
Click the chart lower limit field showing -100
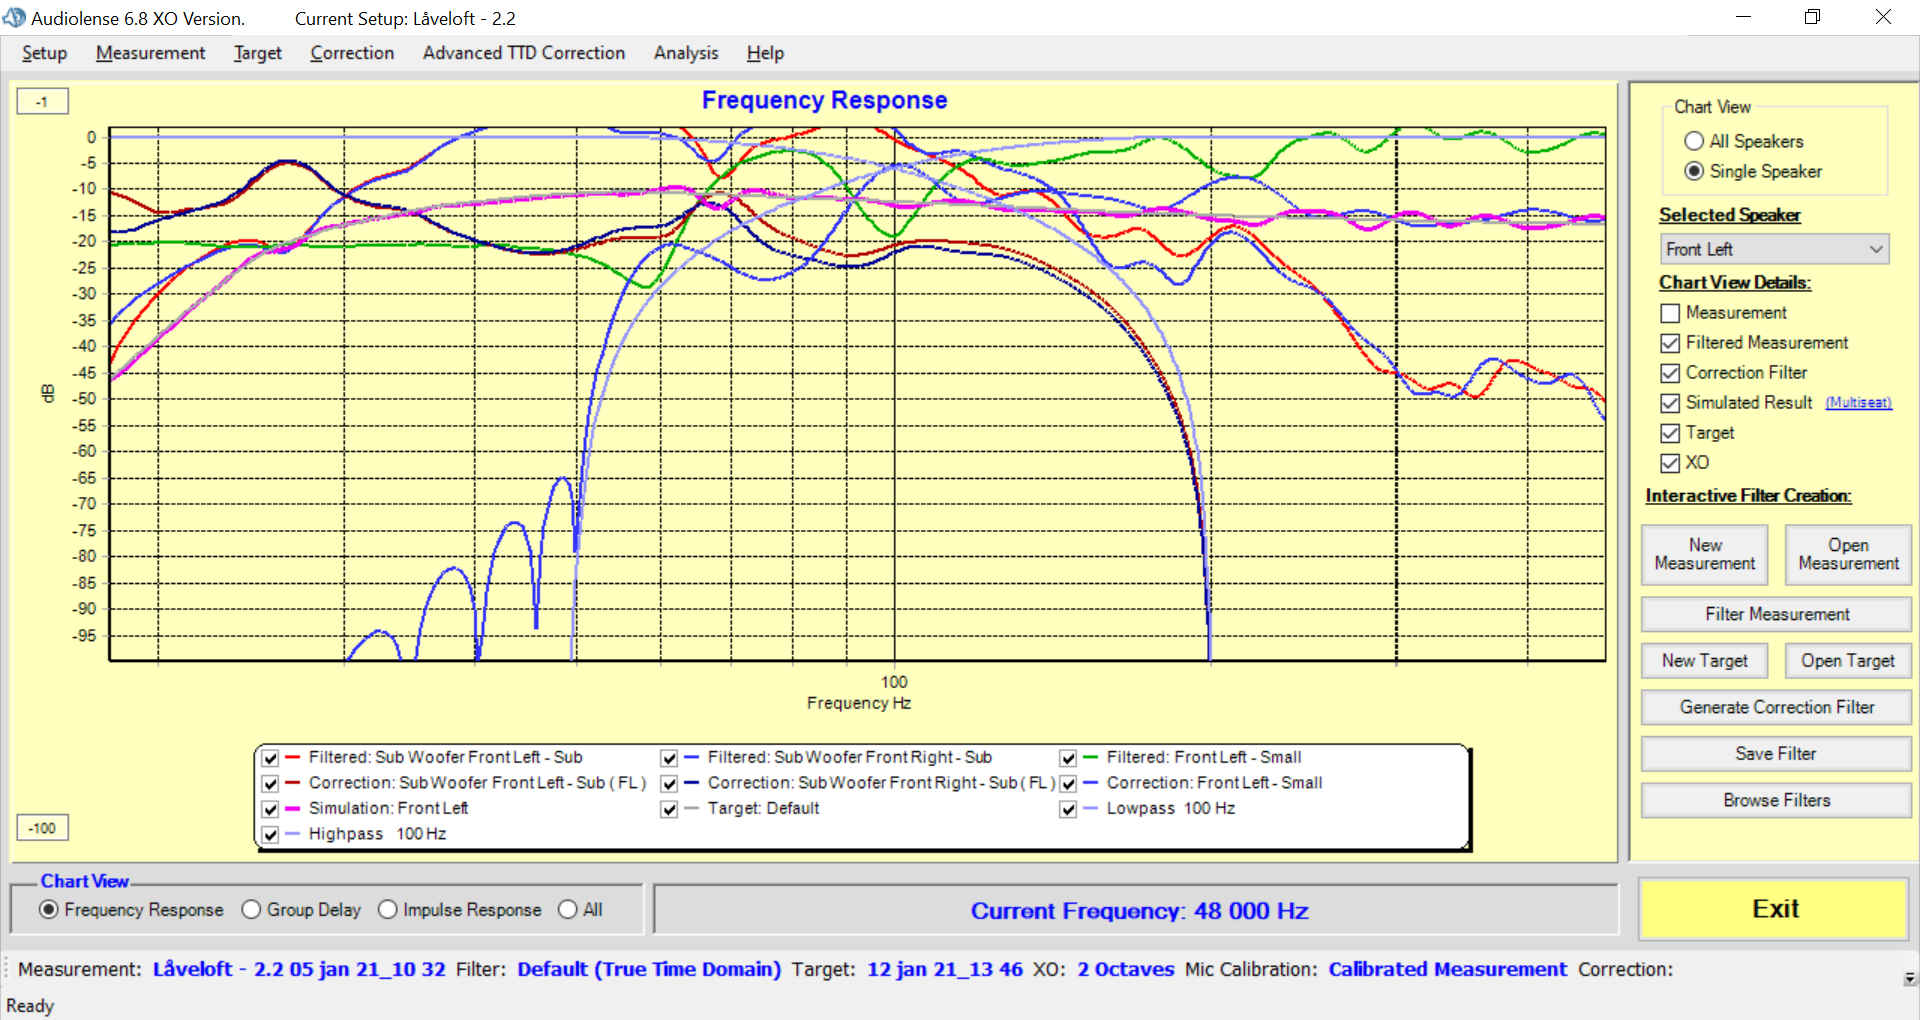point(42,828)
